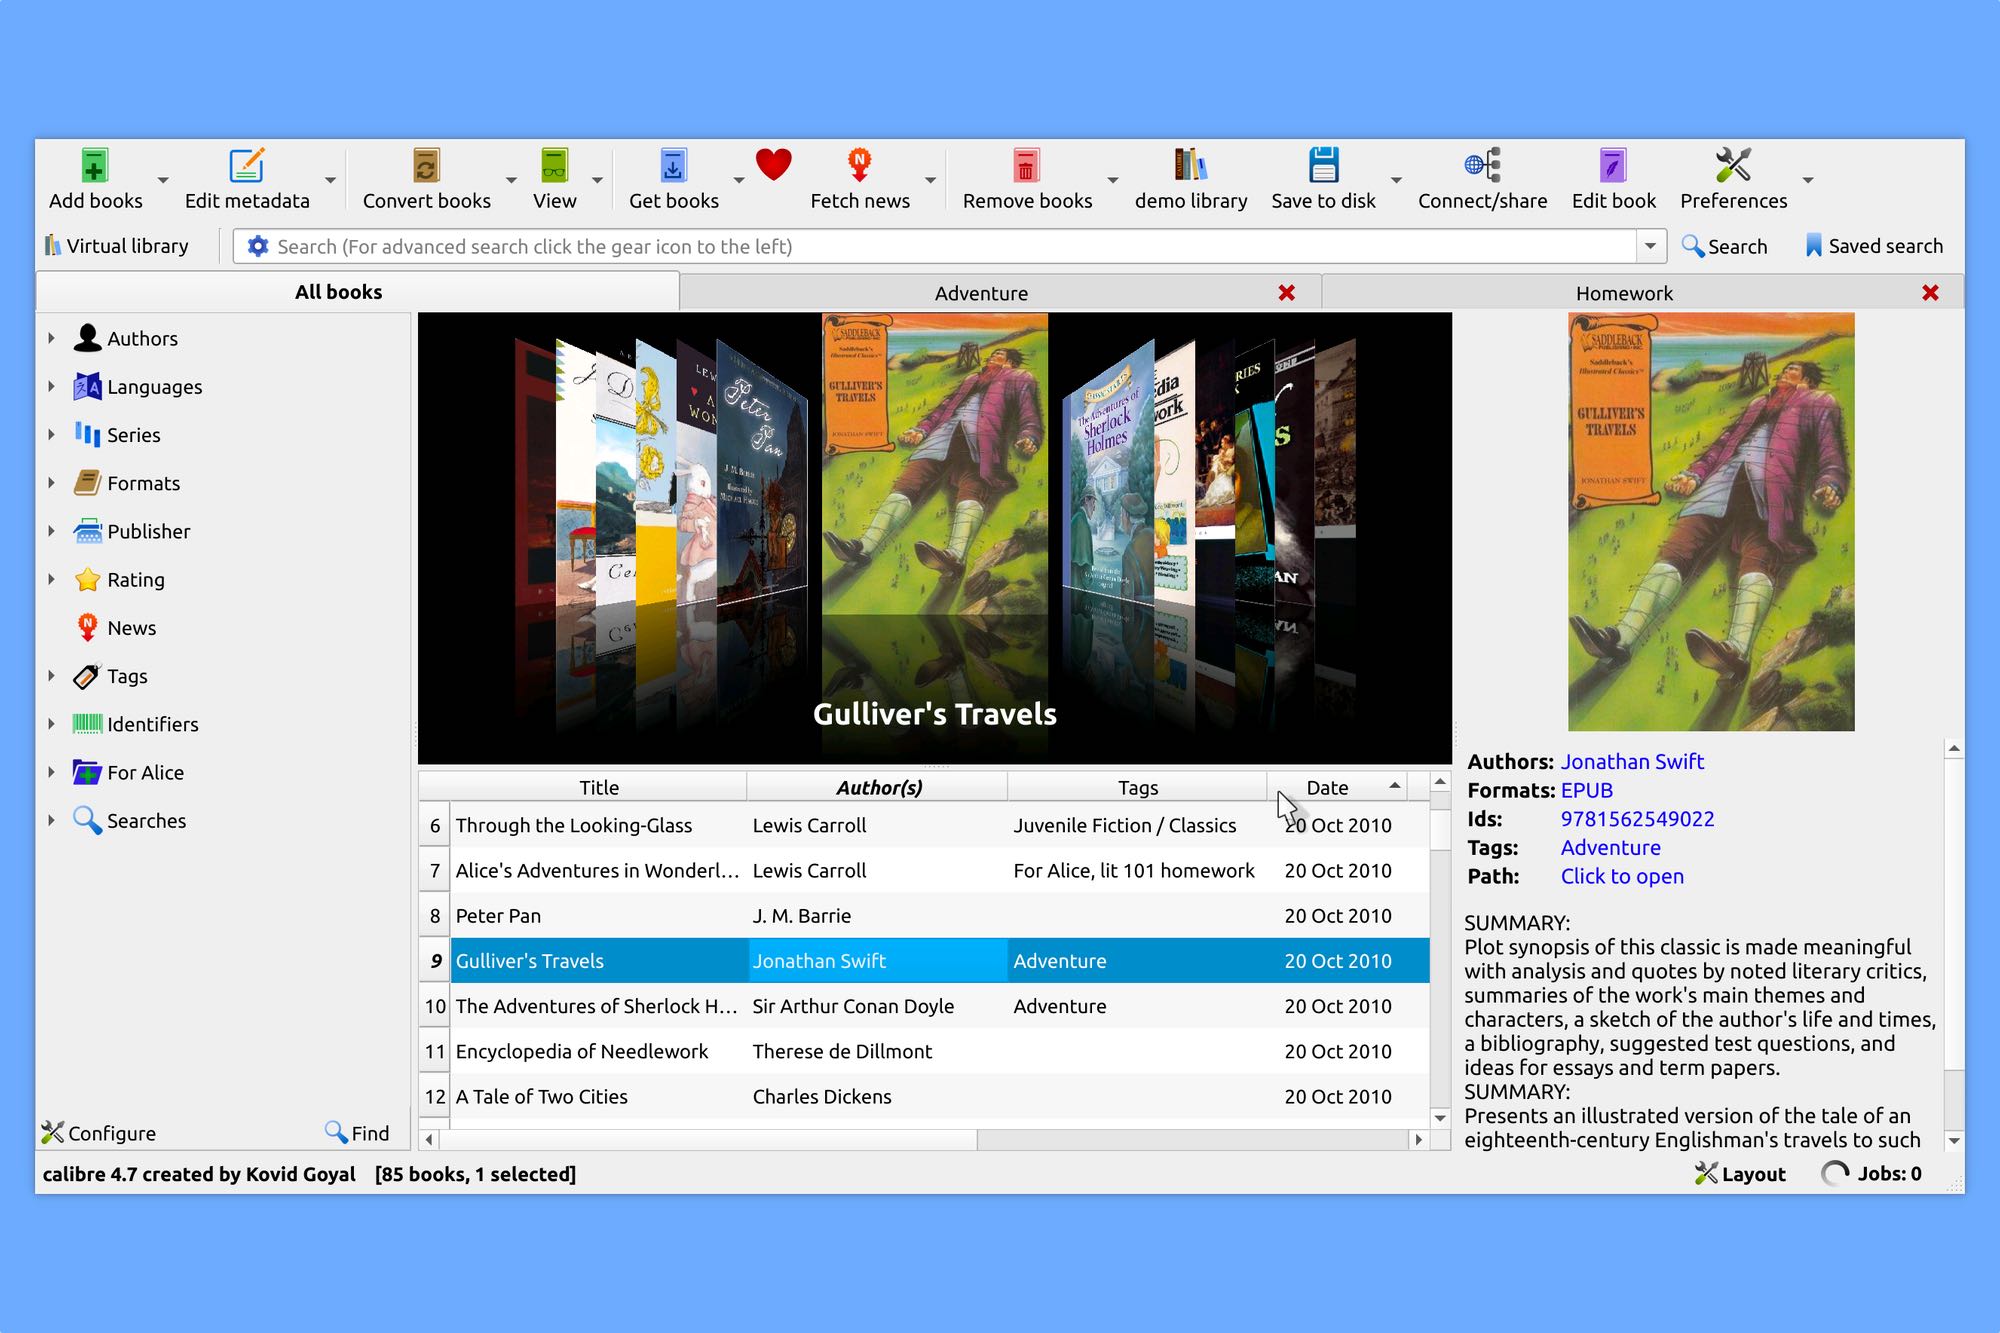Screen dimensions: 2000x1333
Task: Click the Layout button in status bar
Action: (1740, 1174)
